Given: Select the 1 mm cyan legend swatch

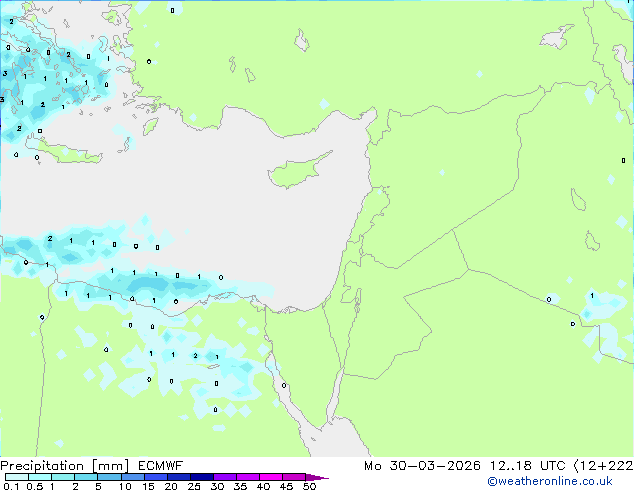Looking at the screenshot, I should 63,477.
